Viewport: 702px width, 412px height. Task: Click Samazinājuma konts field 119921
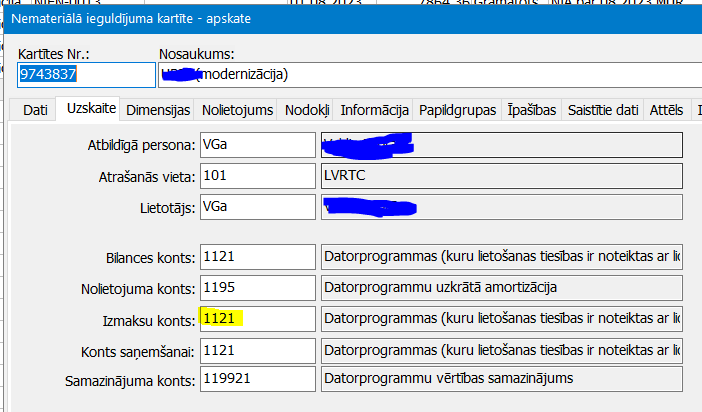coord(257,379)
